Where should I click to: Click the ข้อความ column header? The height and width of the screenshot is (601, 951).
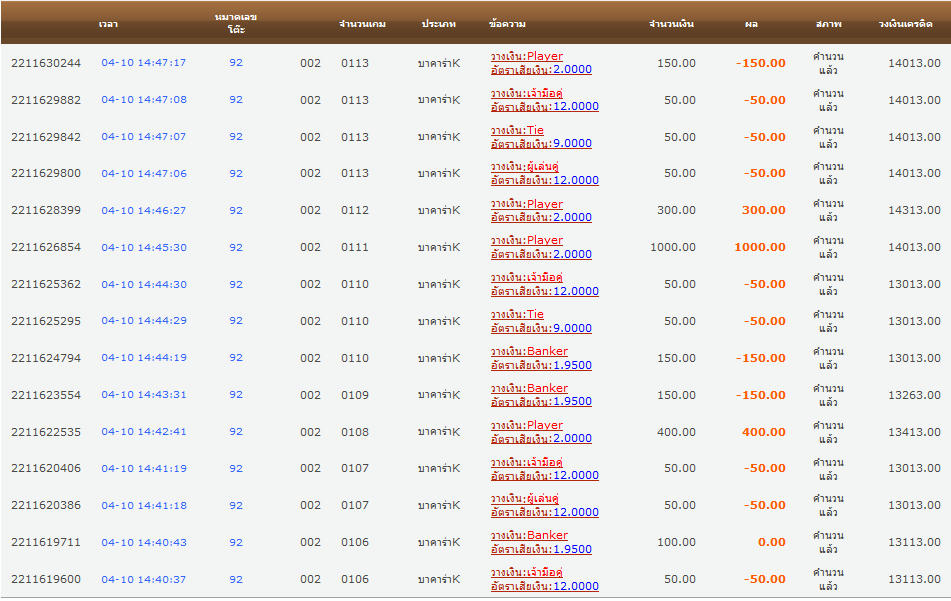[508, 23]
